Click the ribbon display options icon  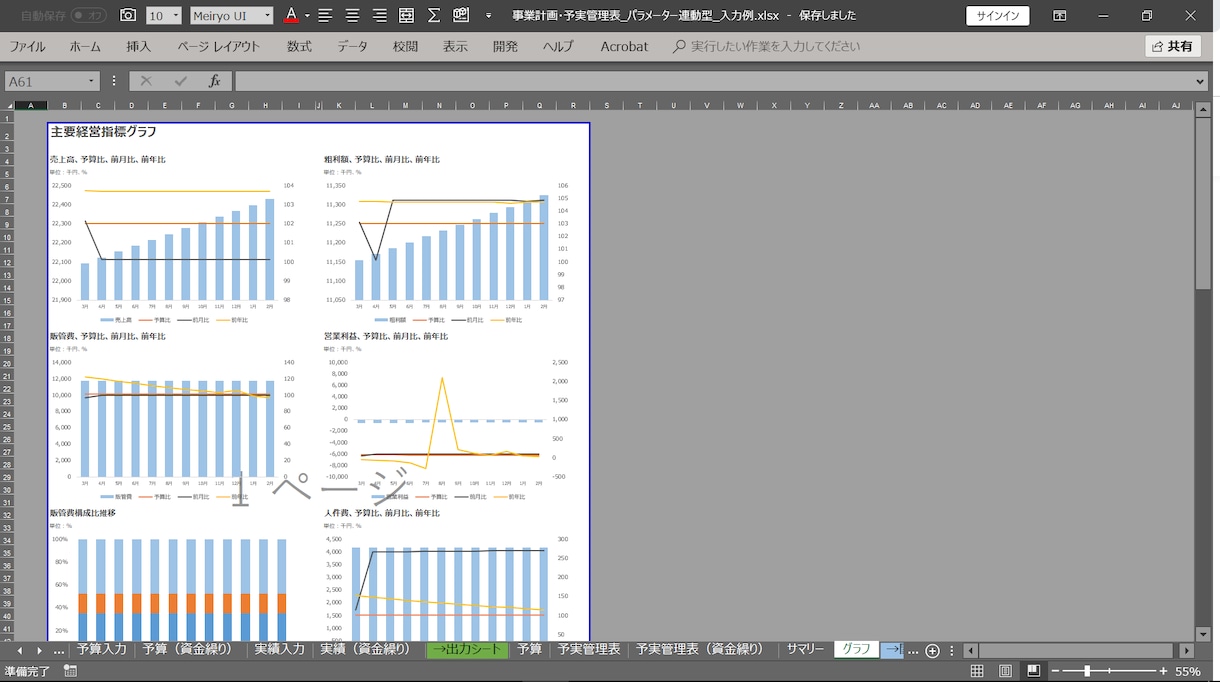[x=1059, y=16]
